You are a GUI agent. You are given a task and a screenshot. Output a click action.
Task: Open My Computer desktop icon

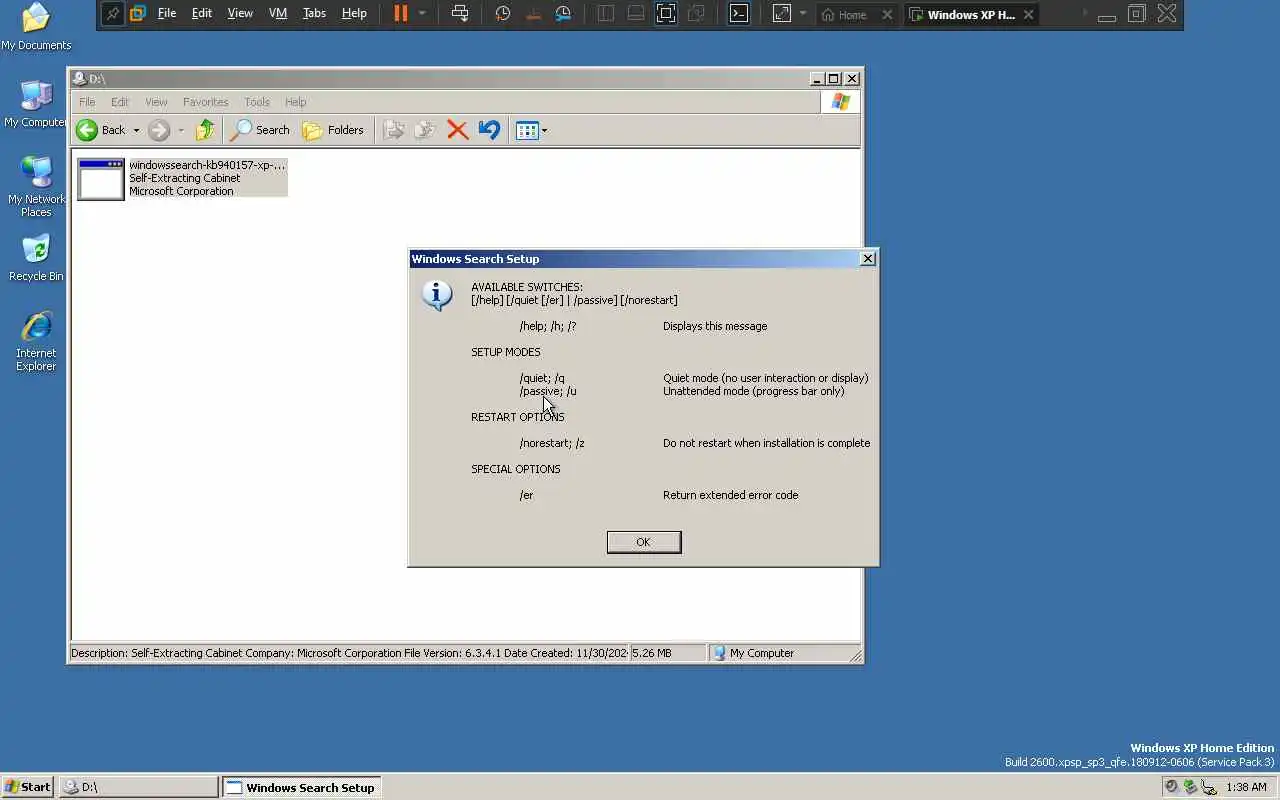tap(36, 104)
